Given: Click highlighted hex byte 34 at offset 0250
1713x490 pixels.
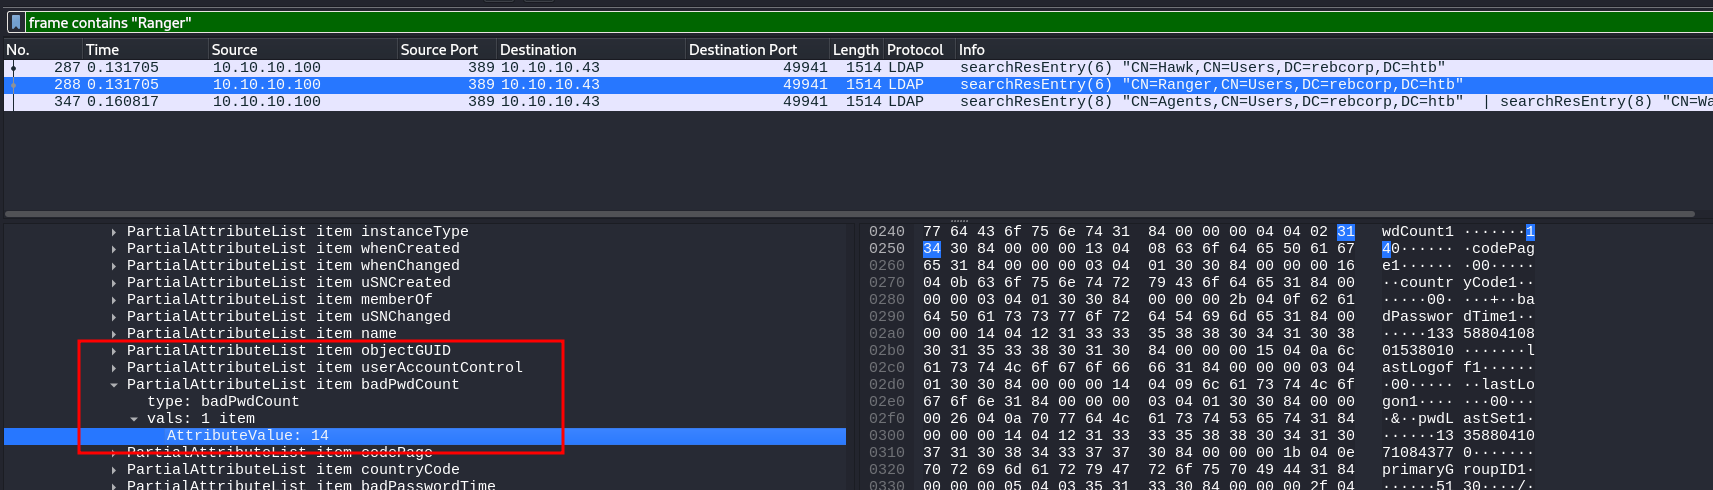Looking at the screenshot, I should coord(932,249).
